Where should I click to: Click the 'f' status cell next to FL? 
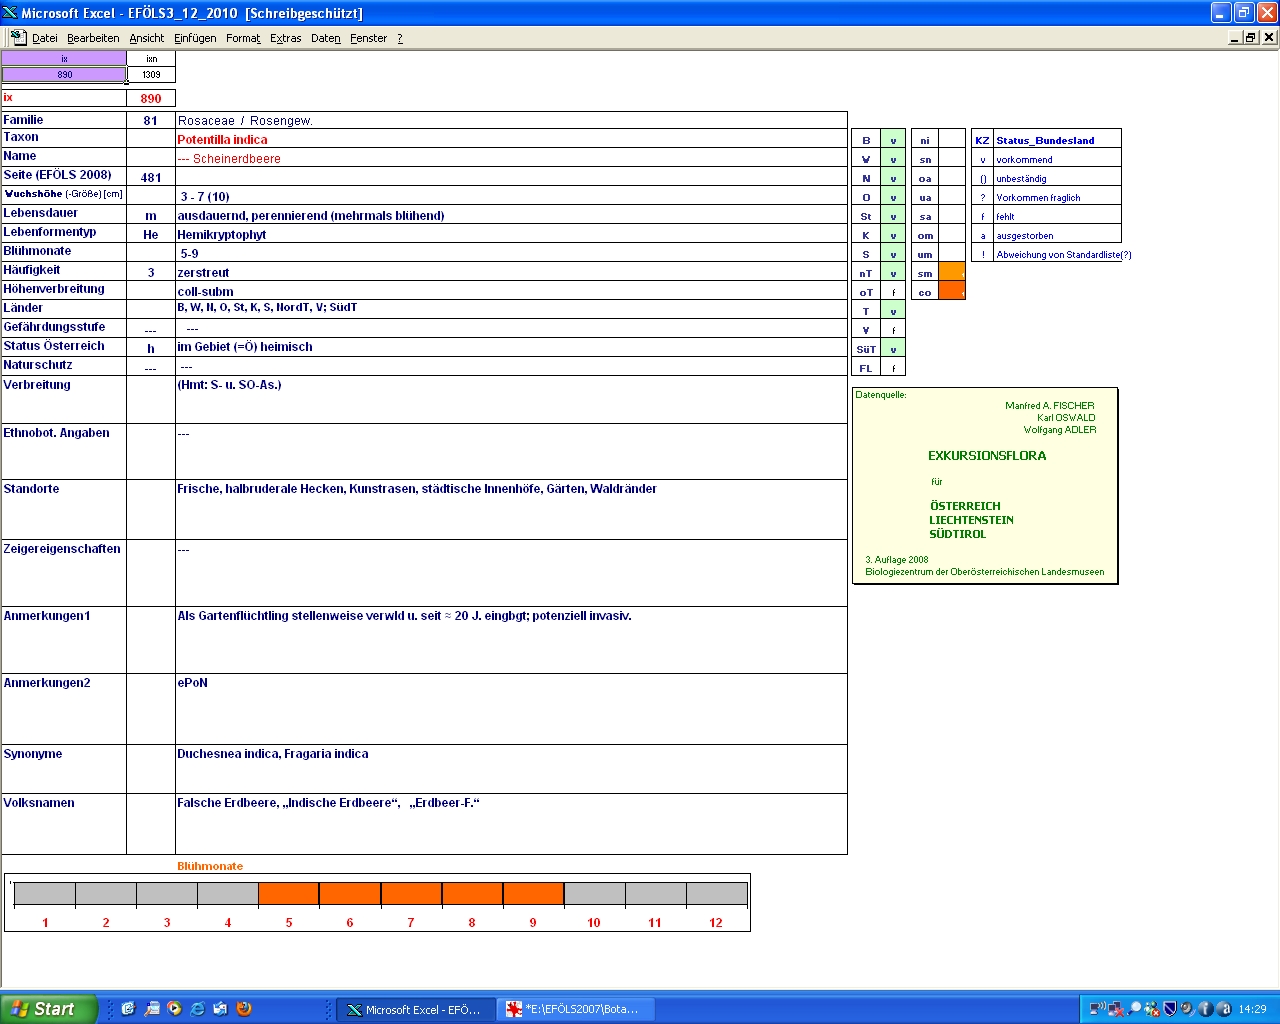[893, 368]
